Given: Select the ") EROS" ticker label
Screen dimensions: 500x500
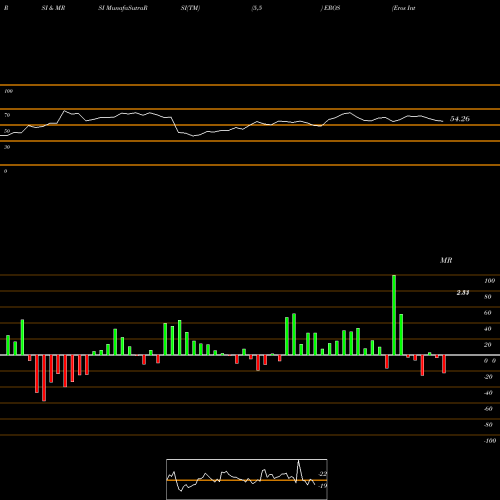Looking at the screenshot, I should (x=330, y=8).
